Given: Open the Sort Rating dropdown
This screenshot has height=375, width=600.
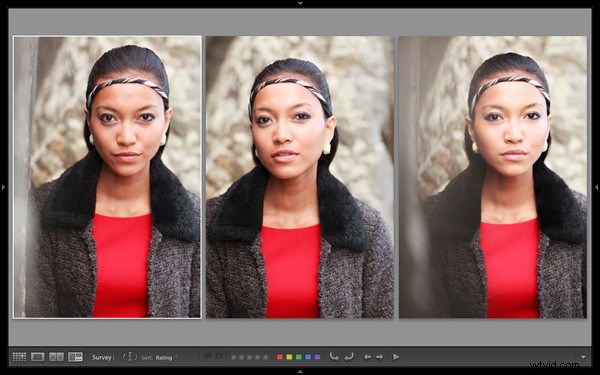Looking at the screenshot, I should (x=166, y=357).
